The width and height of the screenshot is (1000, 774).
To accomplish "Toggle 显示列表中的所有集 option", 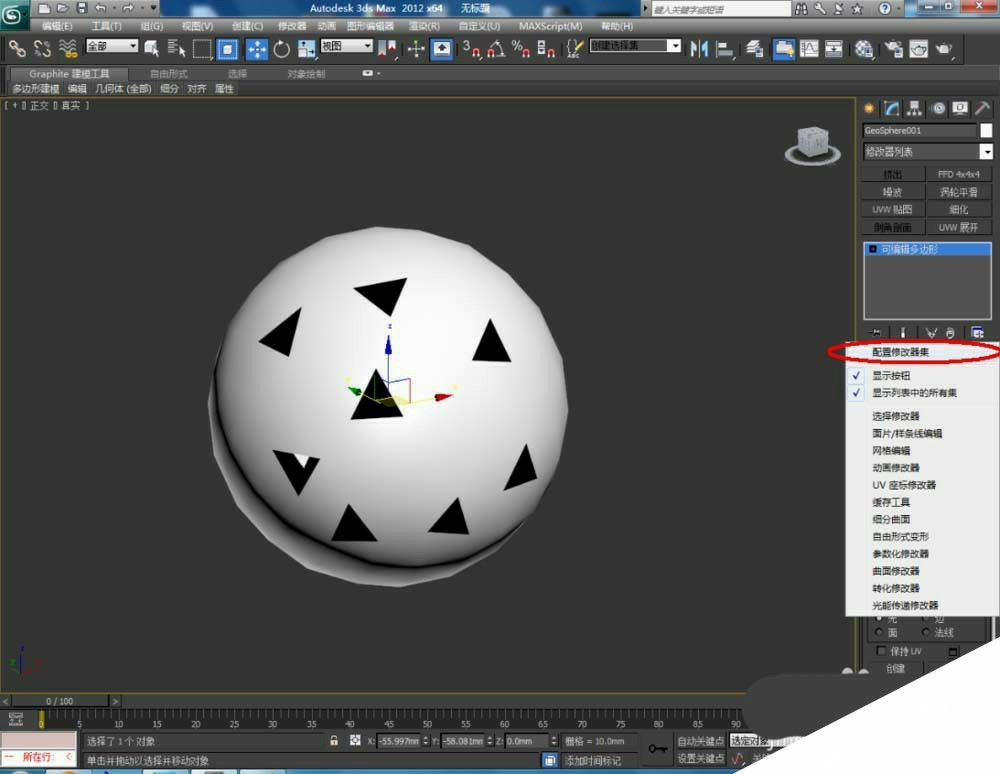I will [914, 393].
